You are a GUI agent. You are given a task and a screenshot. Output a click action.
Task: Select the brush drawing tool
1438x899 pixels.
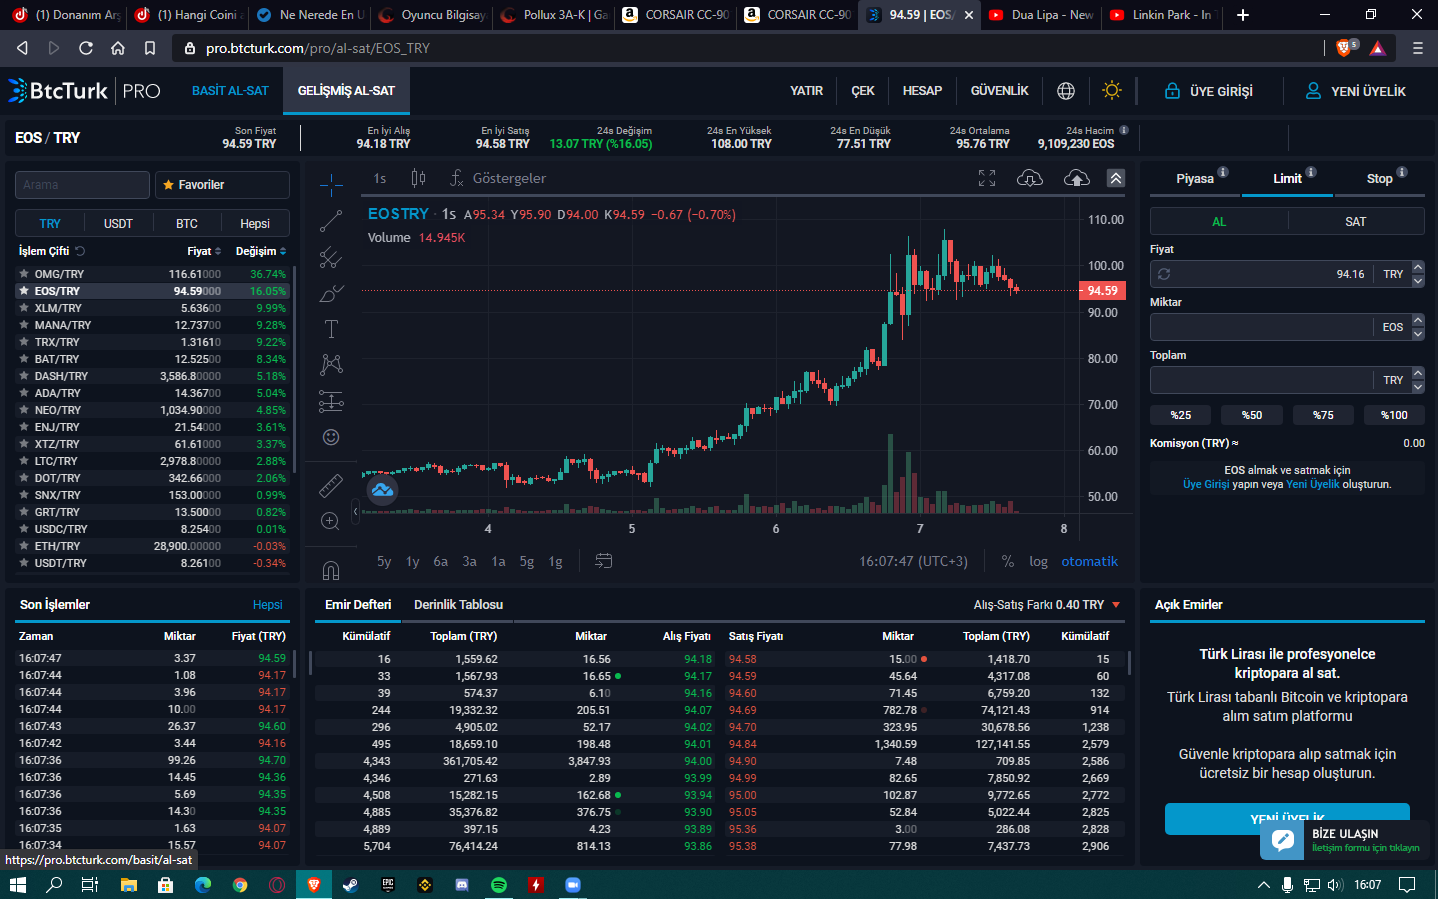(331, 294)
